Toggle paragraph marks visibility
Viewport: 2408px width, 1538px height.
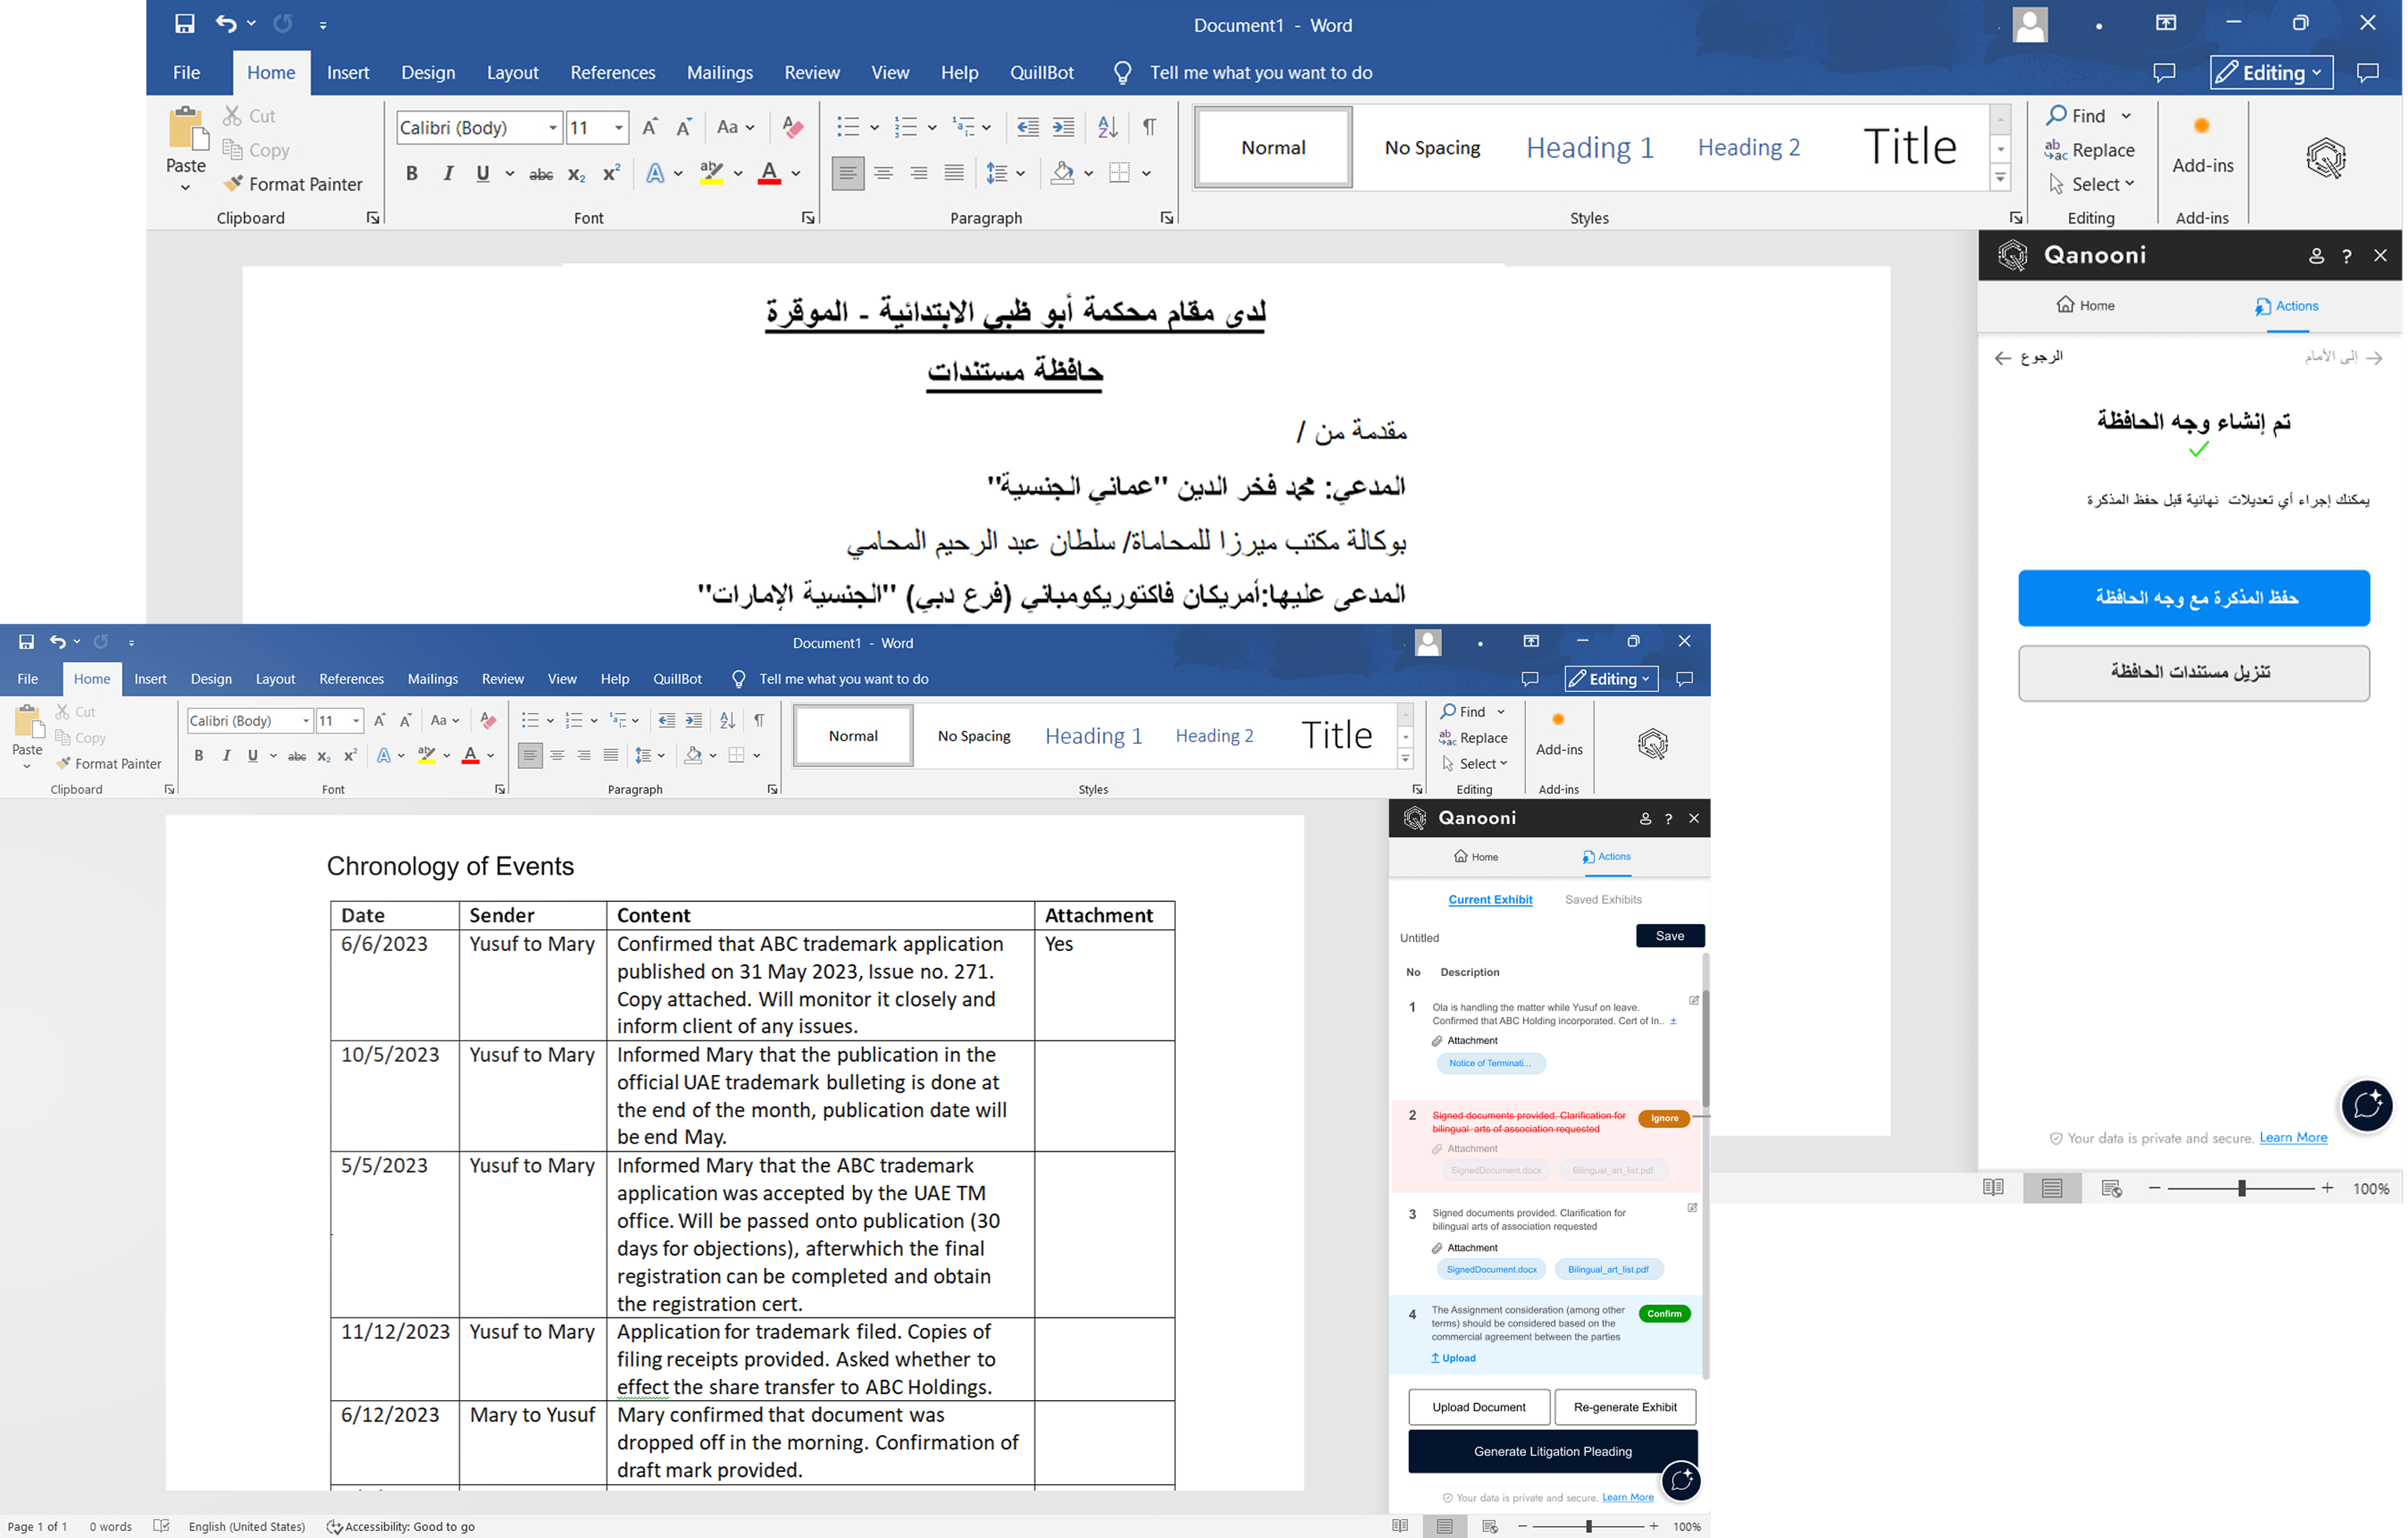coord(1149,127)
